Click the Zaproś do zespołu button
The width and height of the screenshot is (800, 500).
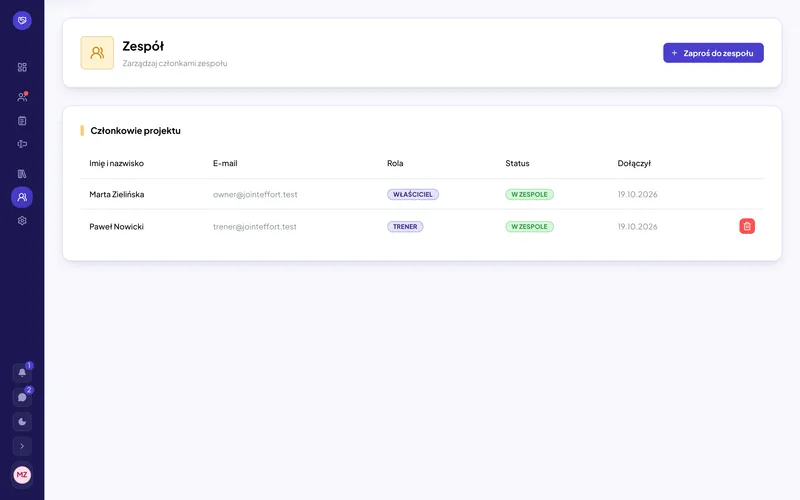(x=713, y=53)
